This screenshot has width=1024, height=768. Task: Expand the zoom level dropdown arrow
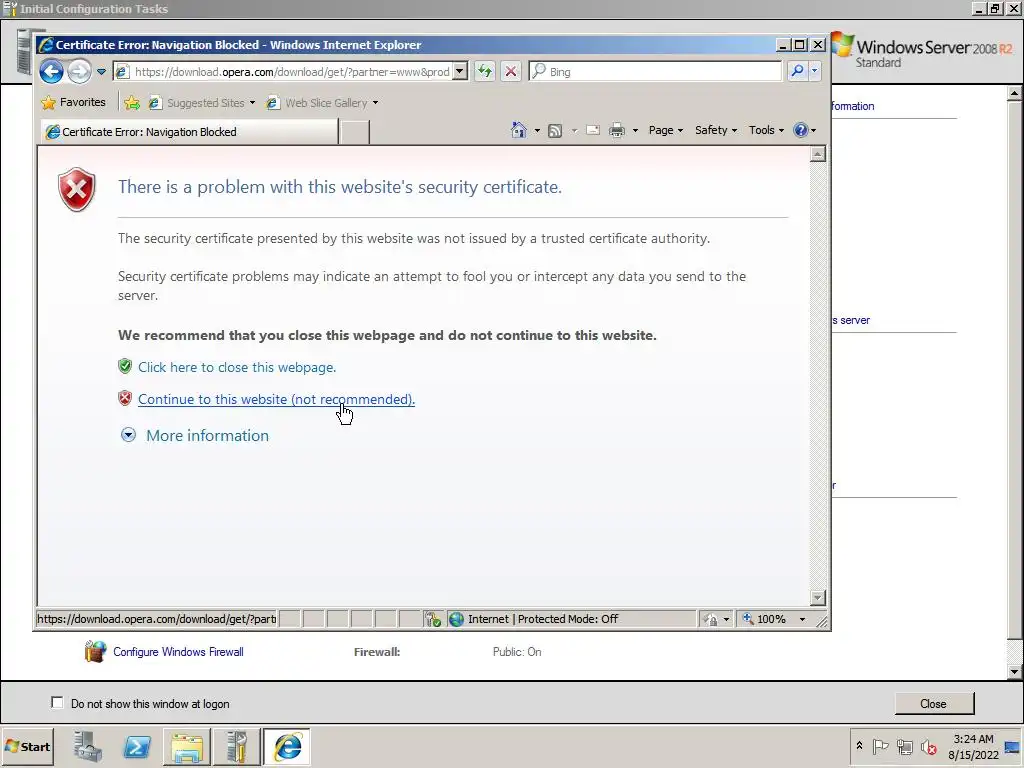(802, 618)
